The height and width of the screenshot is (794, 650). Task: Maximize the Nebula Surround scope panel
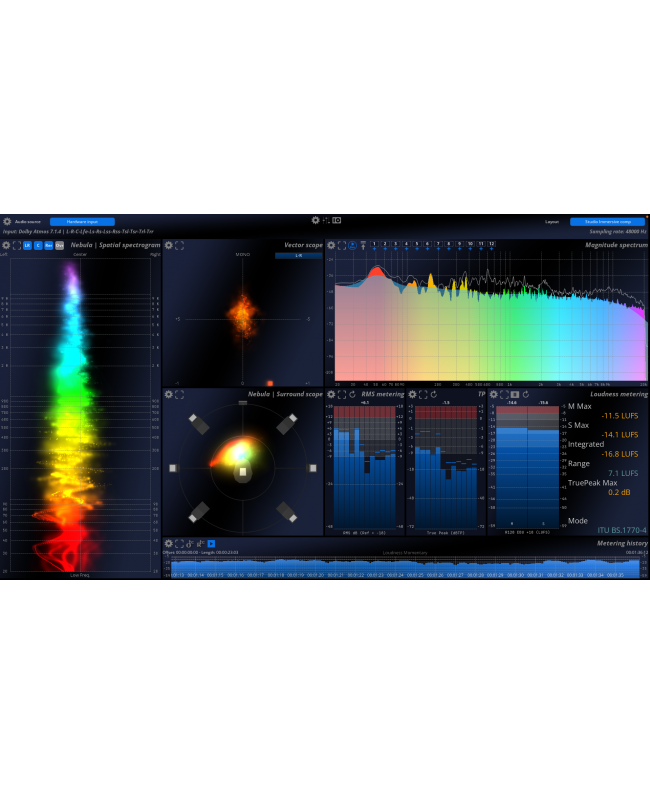(179, 394)
